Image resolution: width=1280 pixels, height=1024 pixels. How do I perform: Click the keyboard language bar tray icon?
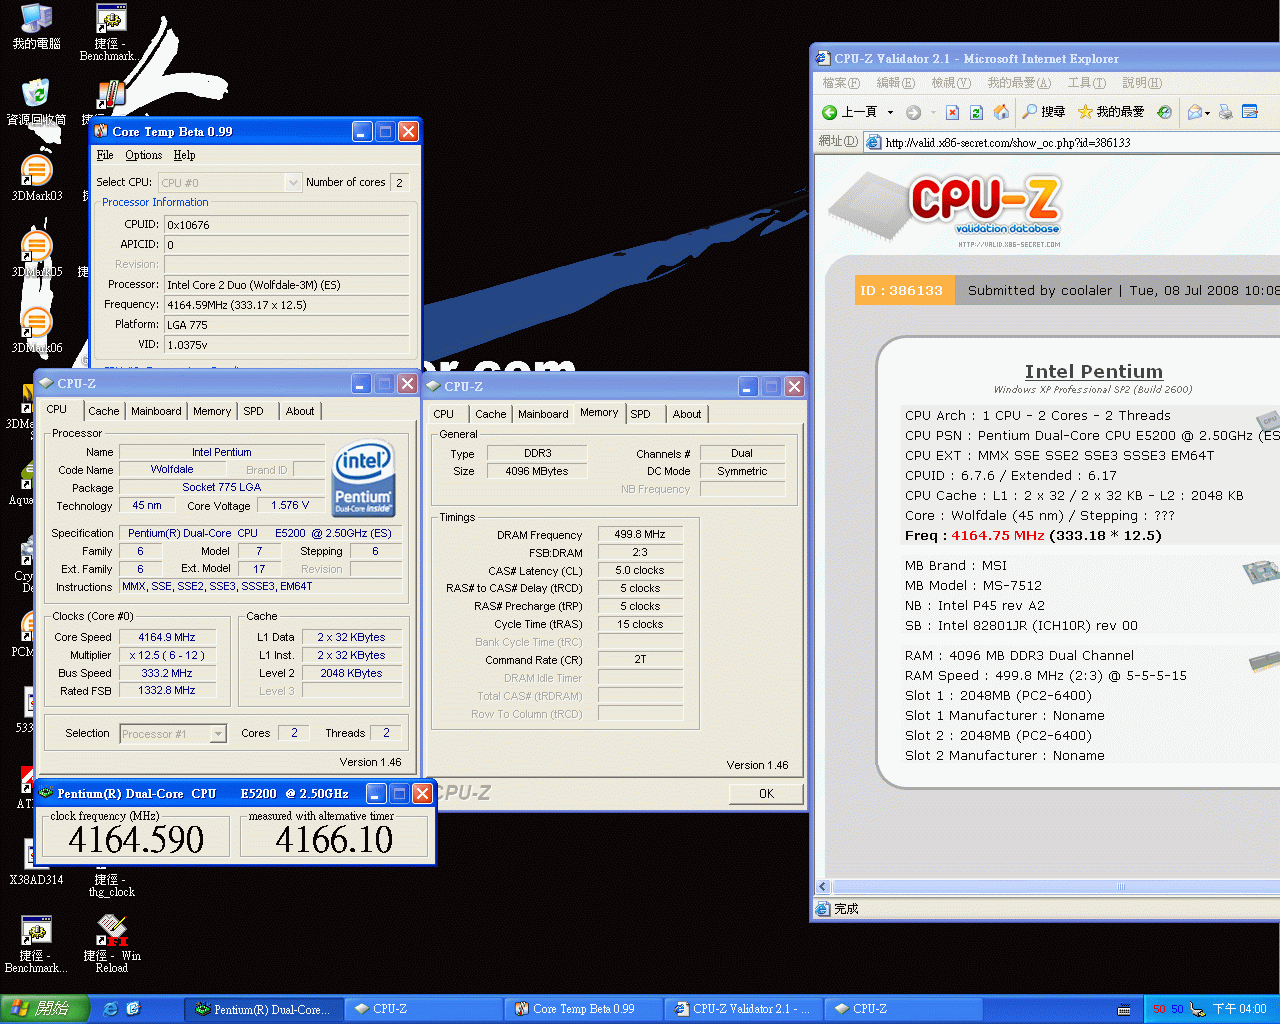[x=1124, y=1010]
